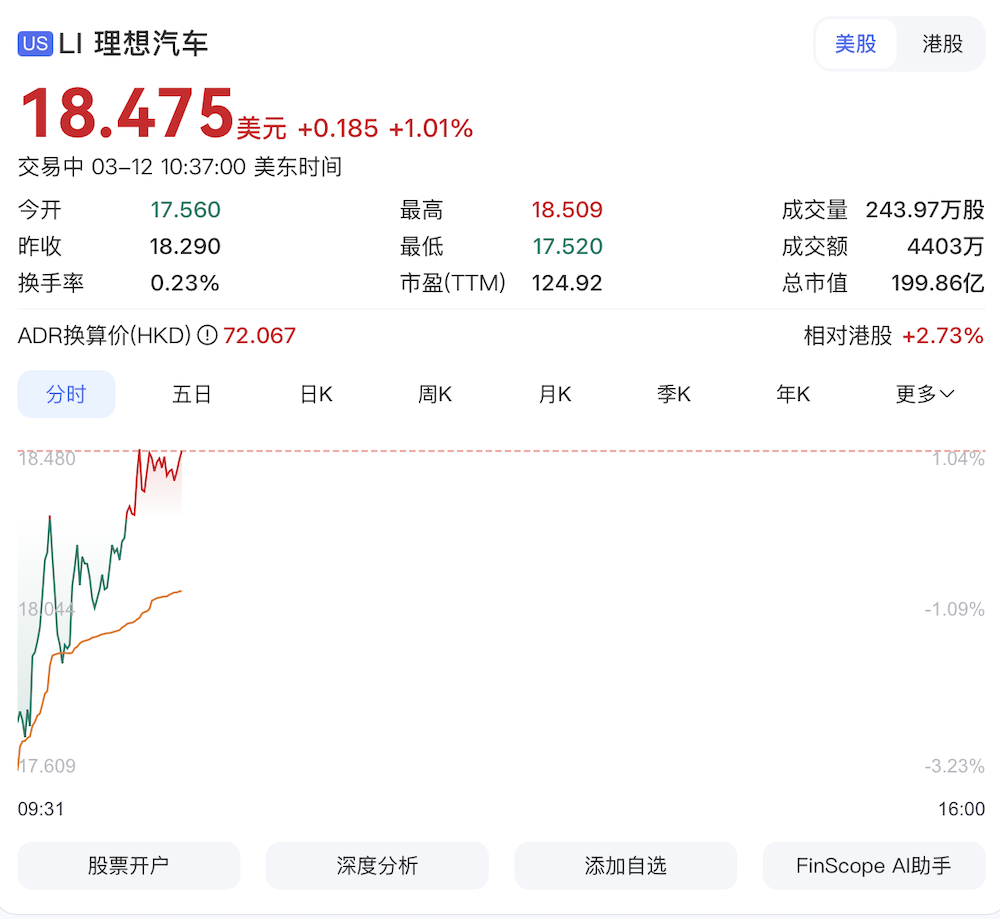This screenshot has width=1000, height=919.
Task: Select the 月K chart period
Action: pyautogui.click(x=554, y=394)
